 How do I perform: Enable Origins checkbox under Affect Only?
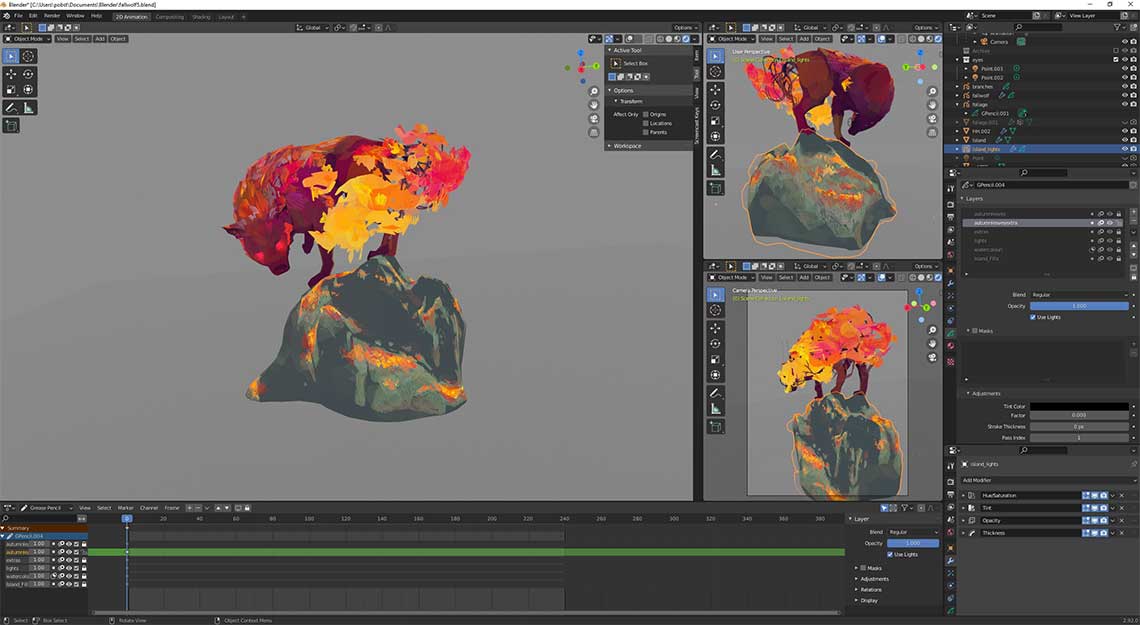tap(646, 114)
